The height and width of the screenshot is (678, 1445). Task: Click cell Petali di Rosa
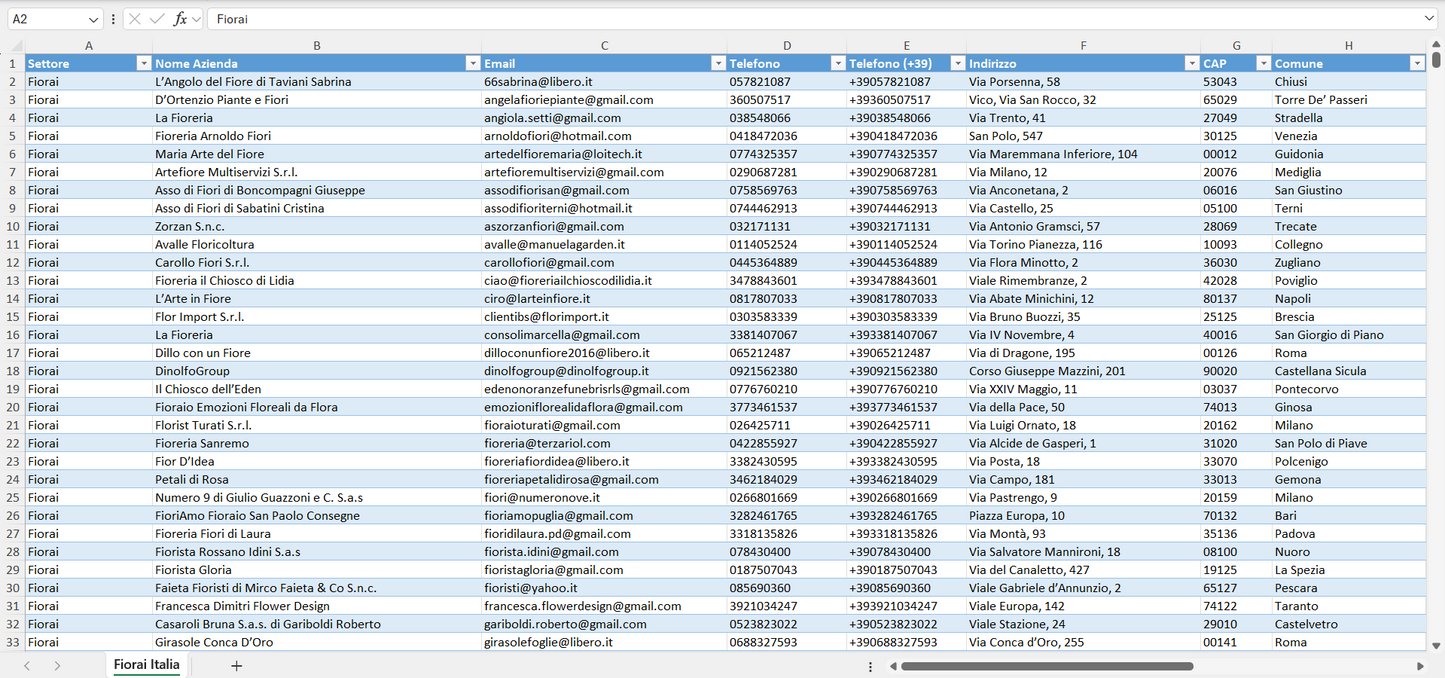tap(317, 479)
